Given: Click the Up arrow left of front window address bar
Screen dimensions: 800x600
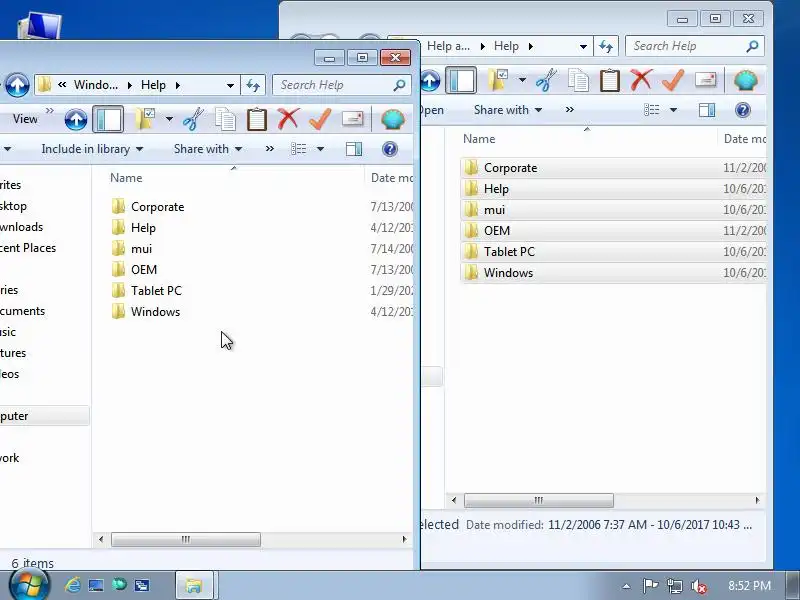Looking at the screenshot, I should (17, 85).
